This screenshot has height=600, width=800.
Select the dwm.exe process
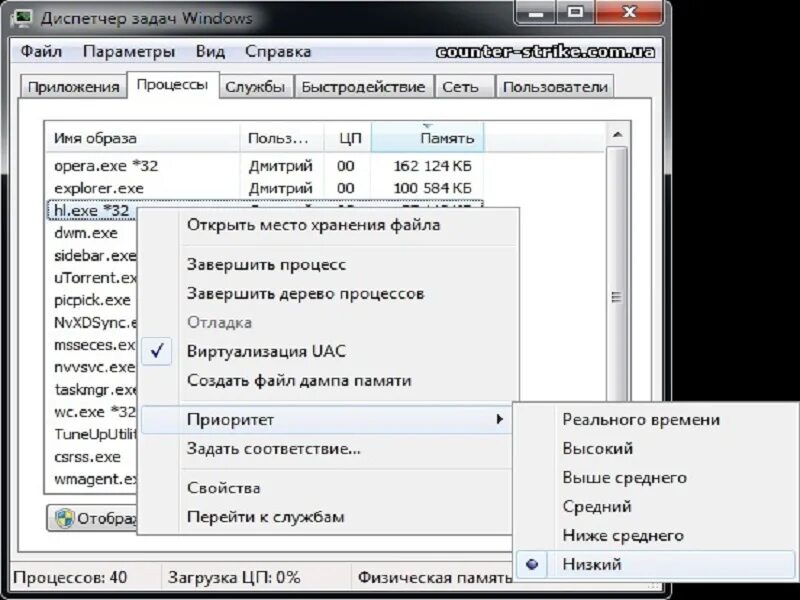pos(86,233)
